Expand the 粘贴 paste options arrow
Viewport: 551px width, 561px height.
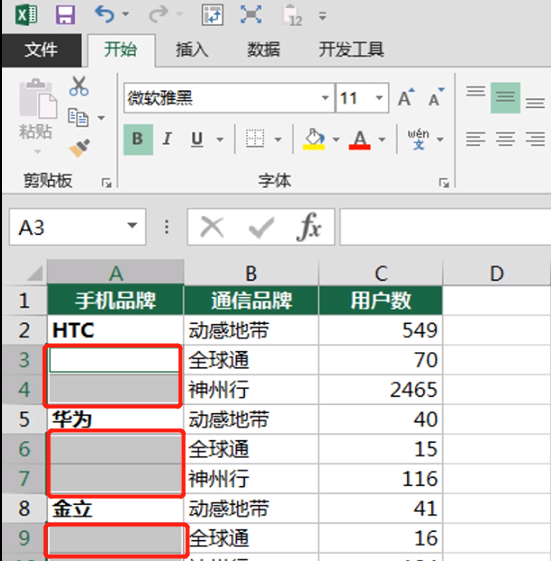(37, 152)
